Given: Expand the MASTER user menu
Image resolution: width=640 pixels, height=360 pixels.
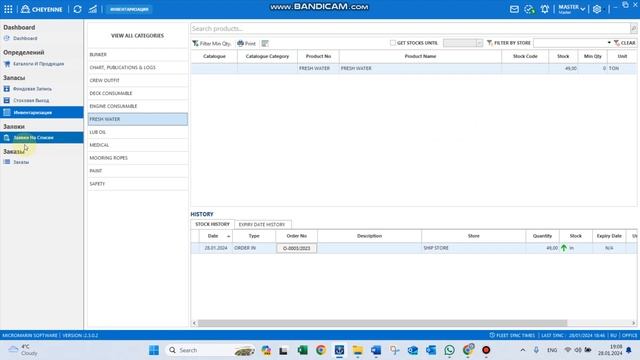Looking at the screenshot, I should click(x=572, y=9).
